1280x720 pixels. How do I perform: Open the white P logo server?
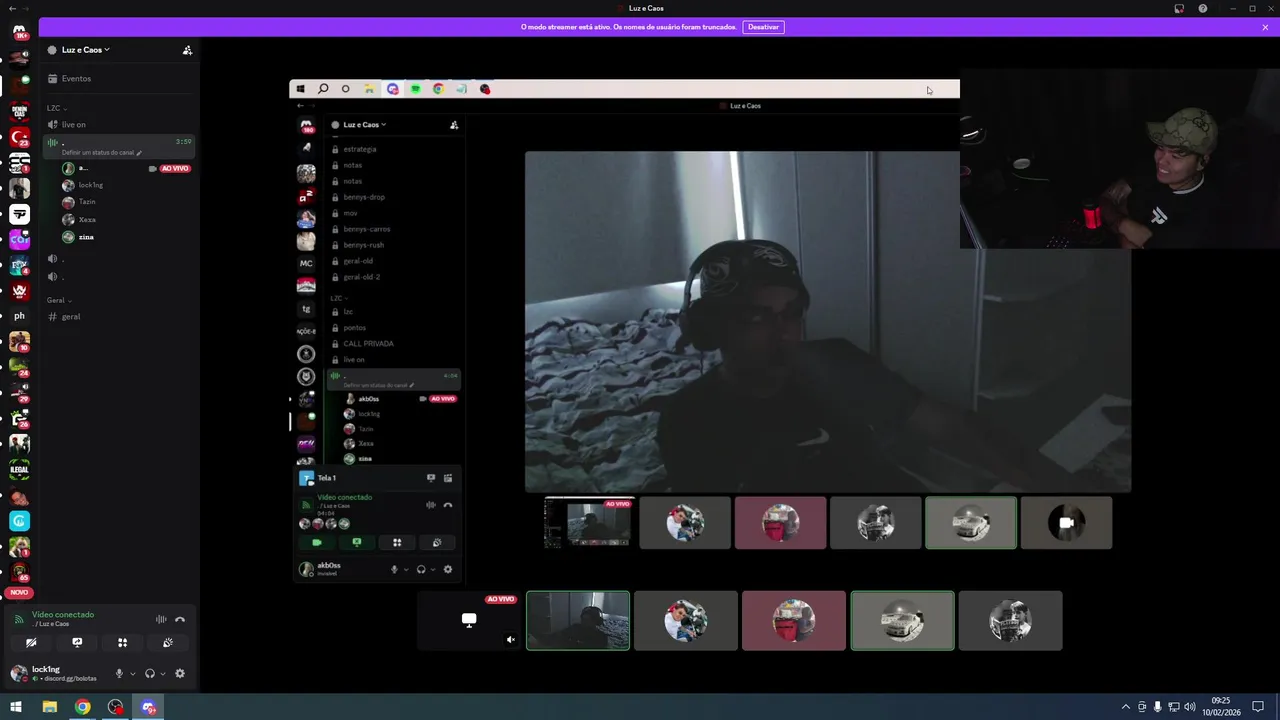[19, 214]
